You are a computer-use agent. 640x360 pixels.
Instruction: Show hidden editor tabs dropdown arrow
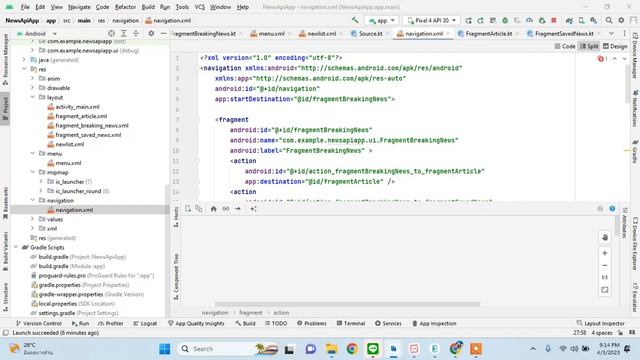(x=611, y=33)
